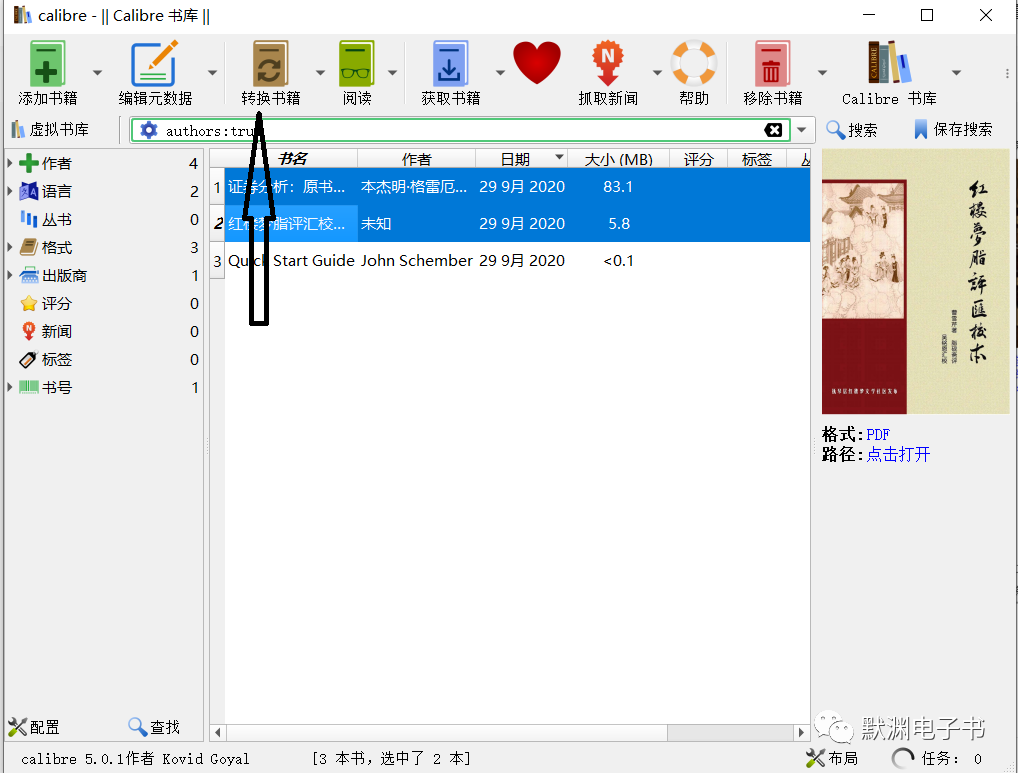Click the Fetch news (抓取新闻) icon
This screenshot has height=773, width=1018.
(x=607, y=64)
